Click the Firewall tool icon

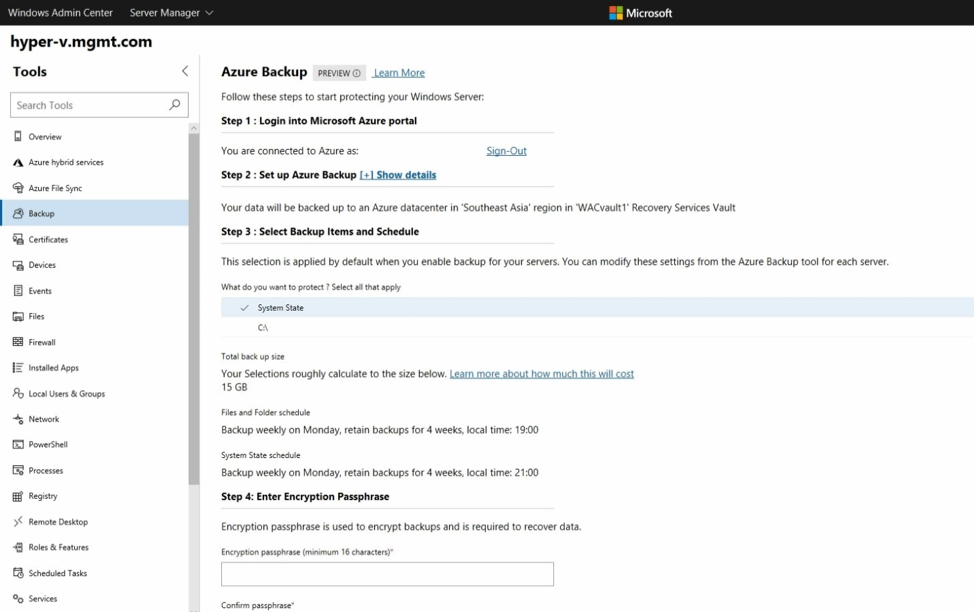[18, 342]
